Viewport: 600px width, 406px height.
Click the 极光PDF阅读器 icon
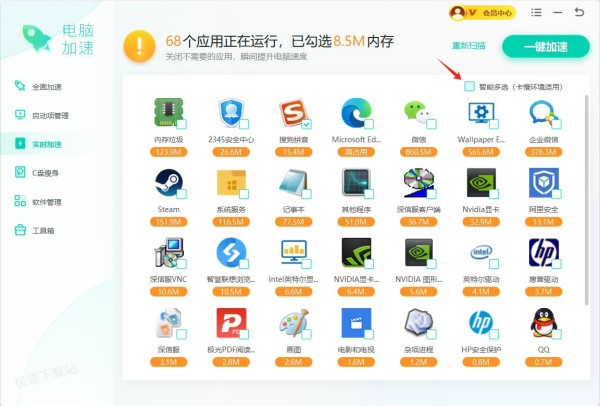231,323
